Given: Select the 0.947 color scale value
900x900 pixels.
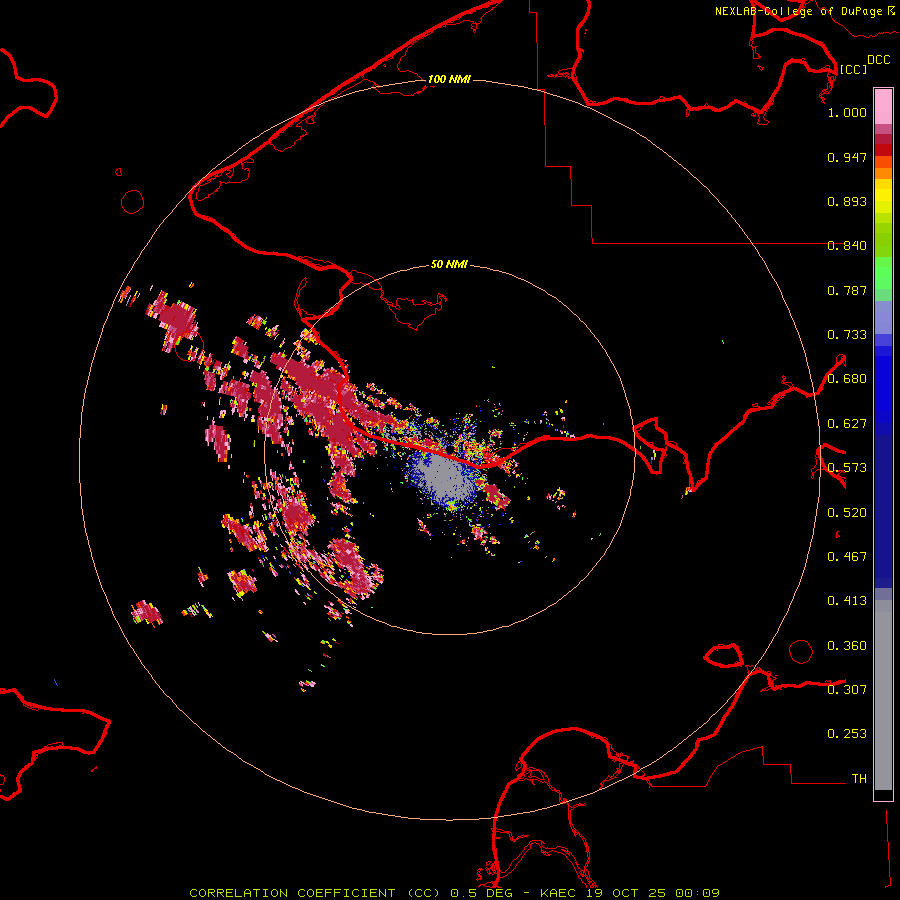Looking at the screenshot, I should coord(847,157).
